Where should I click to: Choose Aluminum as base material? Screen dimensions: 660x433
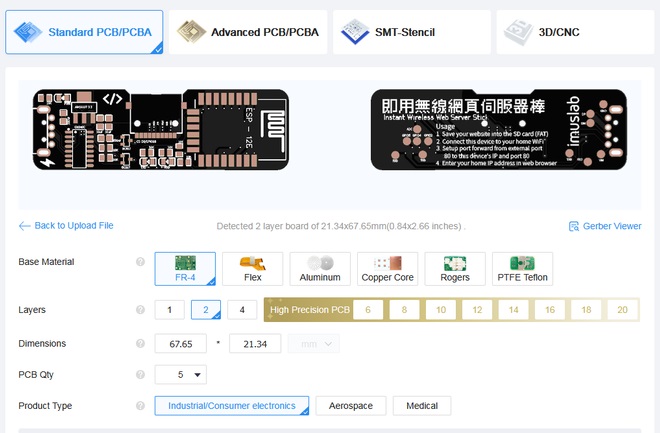(x=320, y=268)
